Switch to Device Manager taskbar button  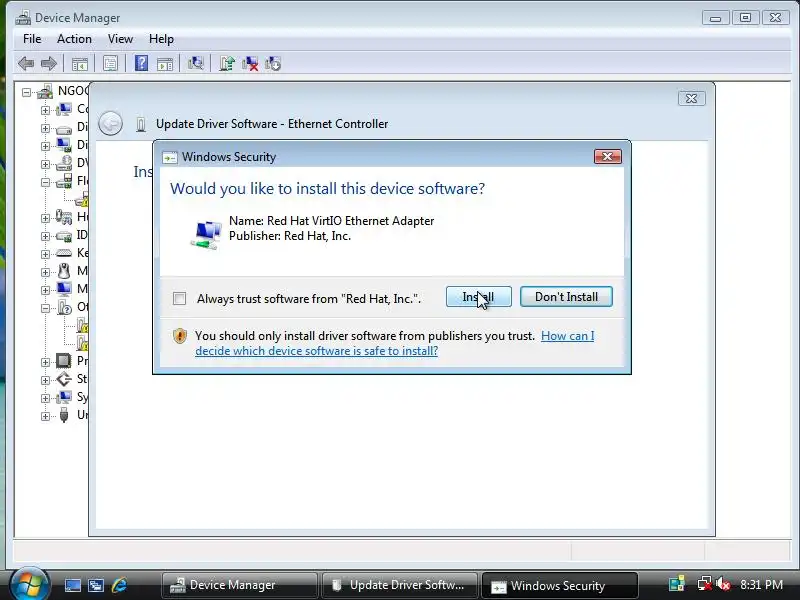pyautogui.click(x=240, y=585)
